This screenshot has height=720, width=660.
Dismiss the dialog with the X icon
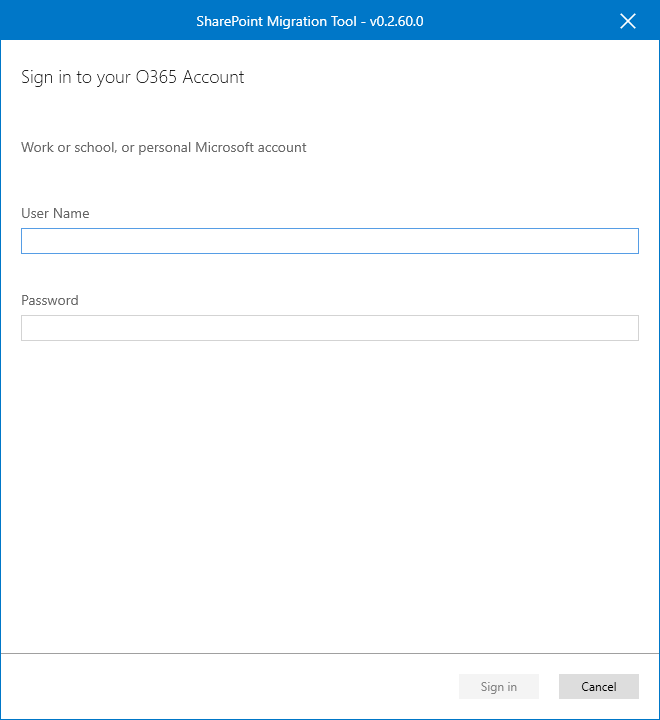click(x=628, y=21)
